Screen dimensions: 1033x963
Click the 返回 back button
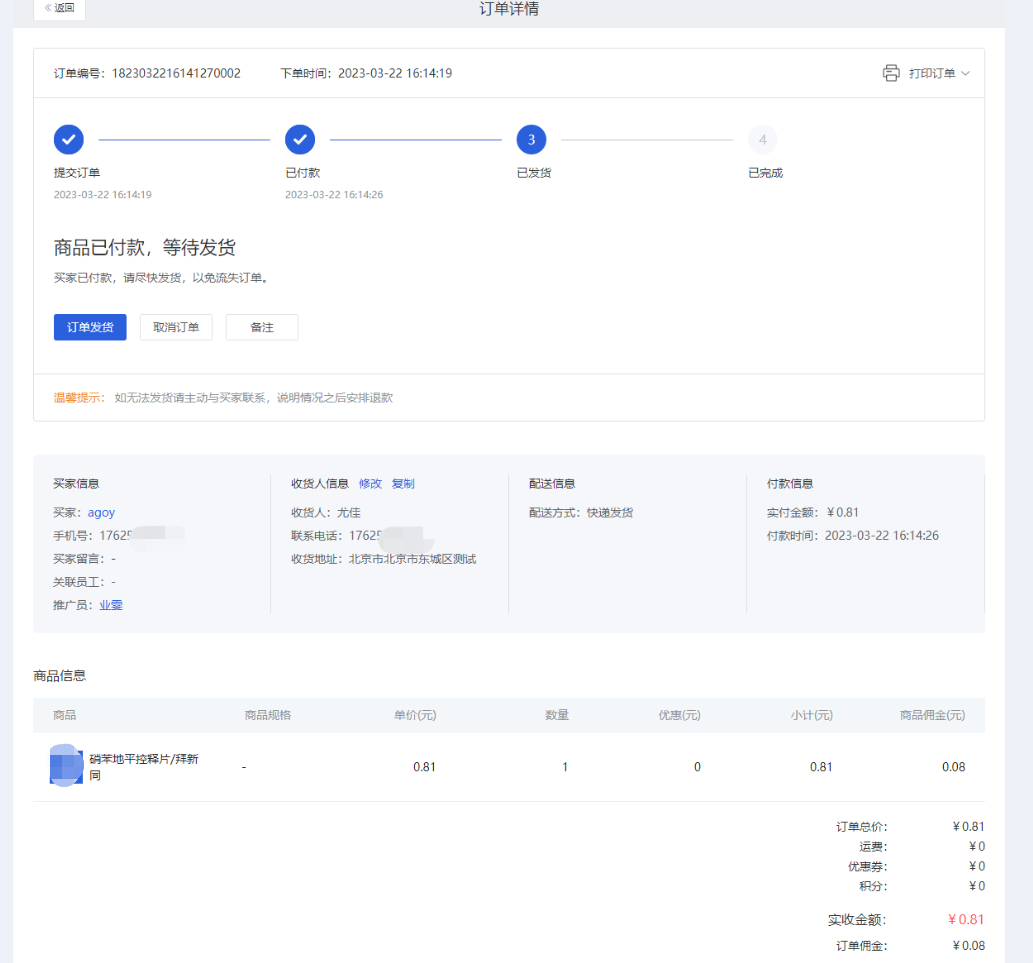tap(59, 9)
